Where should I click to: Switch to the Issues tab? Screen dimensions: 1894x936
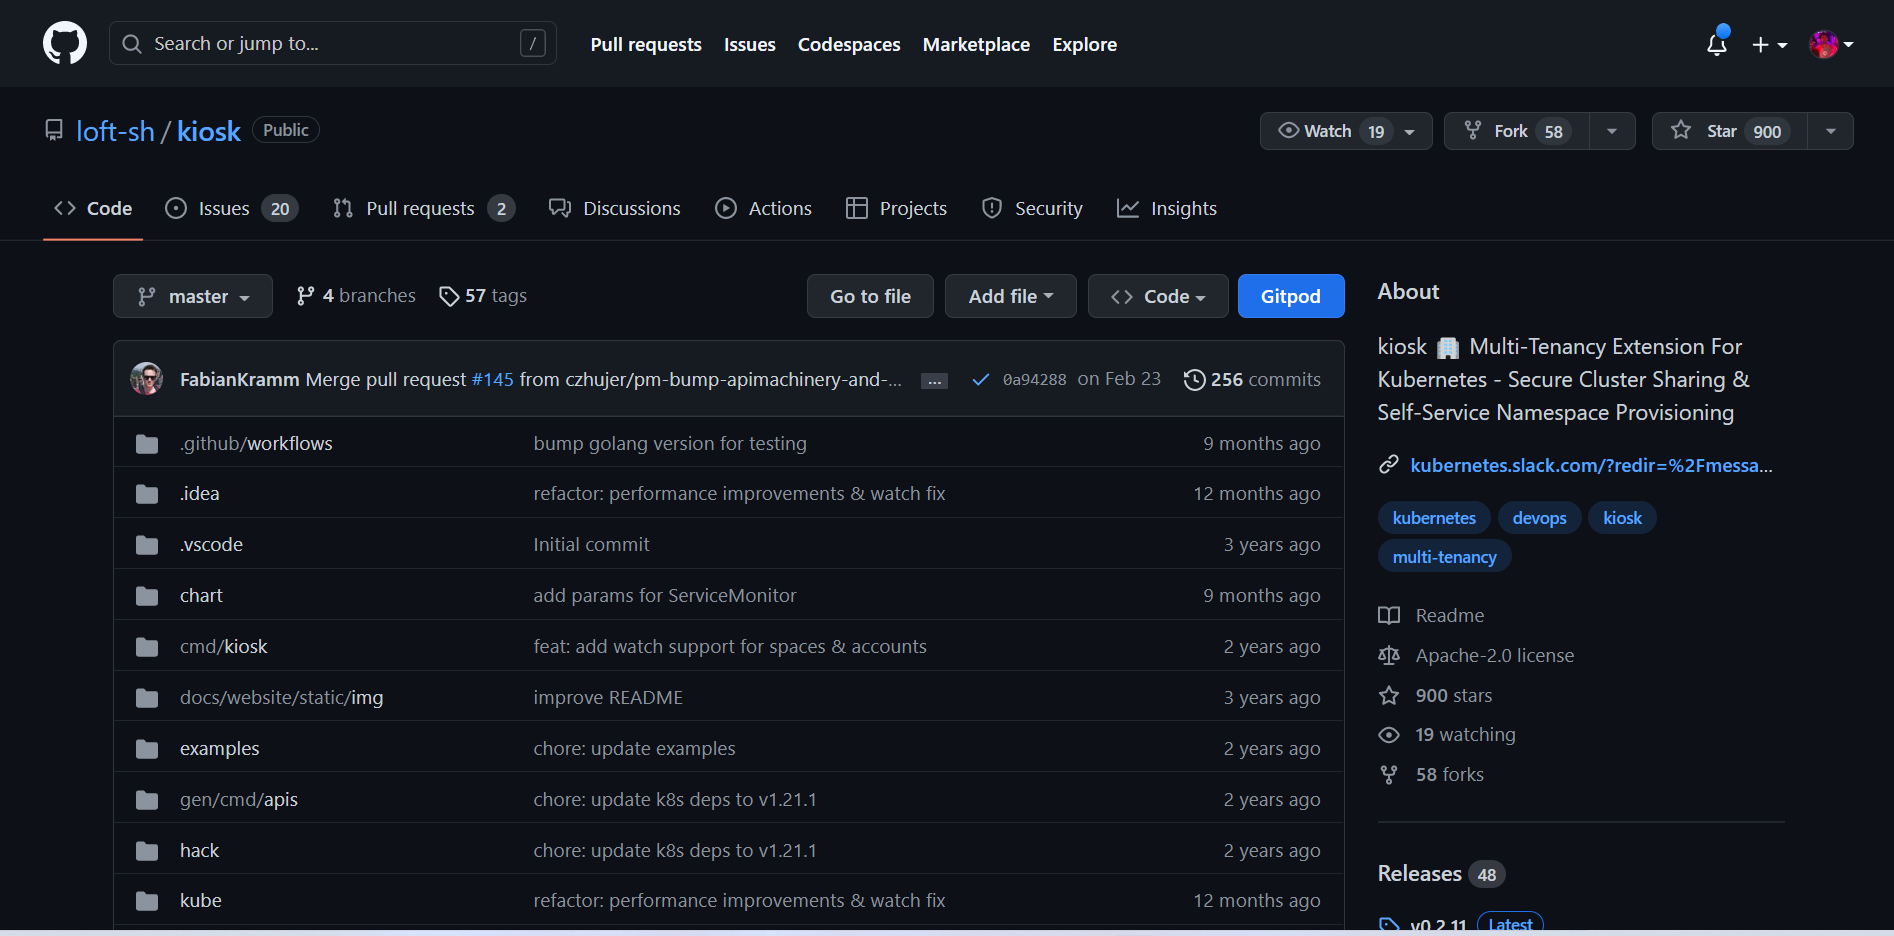tap(232, 208)
